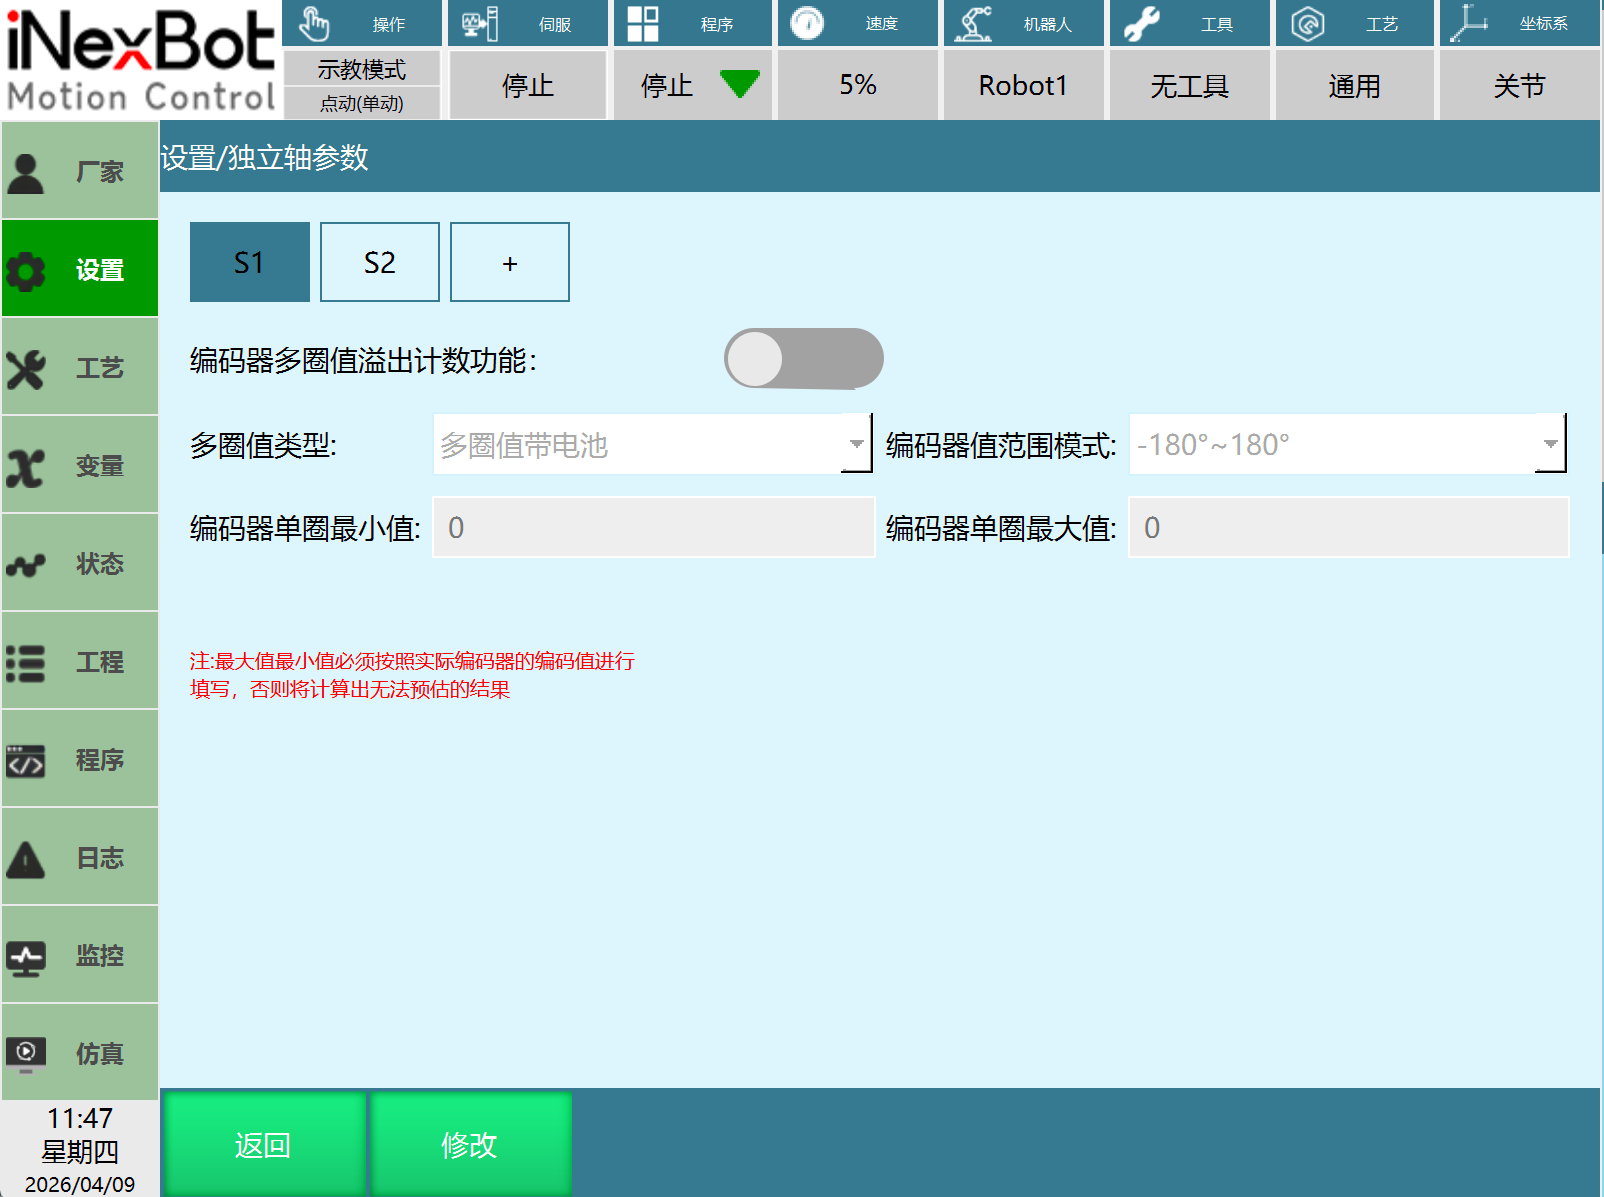Switch to the S2 axis tab
The image size is (1604, 1197).
379,262
